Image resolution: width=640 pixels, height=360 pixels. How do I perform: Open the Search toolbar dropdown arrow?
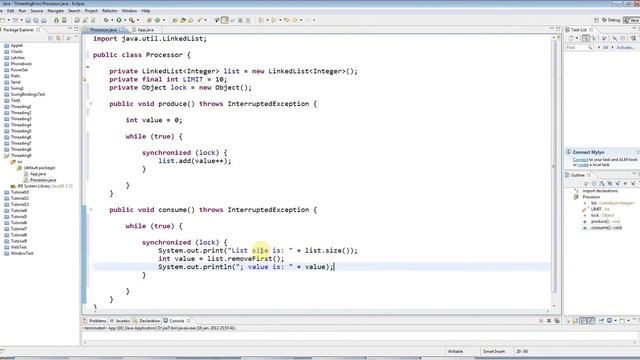click(205, 20)
